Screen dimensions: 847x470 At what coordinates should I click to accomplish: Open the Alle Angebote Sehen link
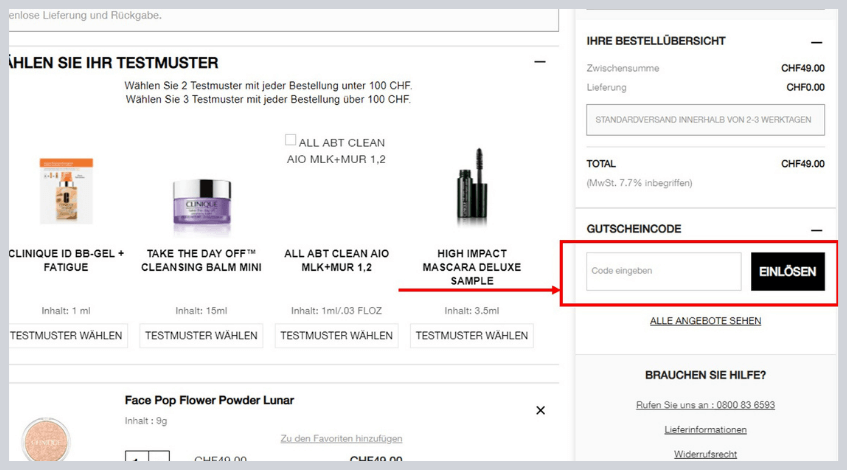[705, 321]
